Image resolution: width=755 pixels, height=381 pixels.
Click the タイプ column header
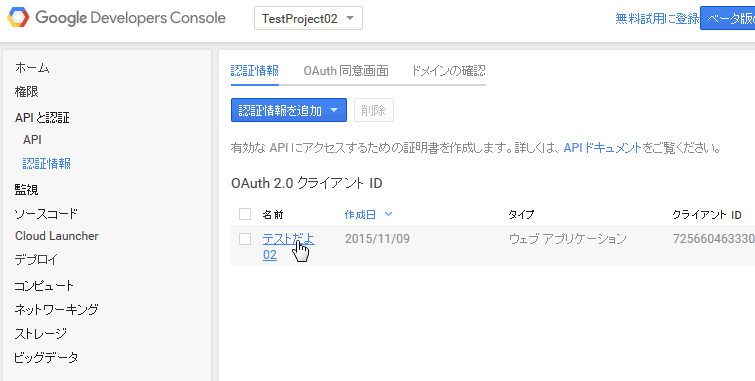pyautogui.click(x=521, y=215)
